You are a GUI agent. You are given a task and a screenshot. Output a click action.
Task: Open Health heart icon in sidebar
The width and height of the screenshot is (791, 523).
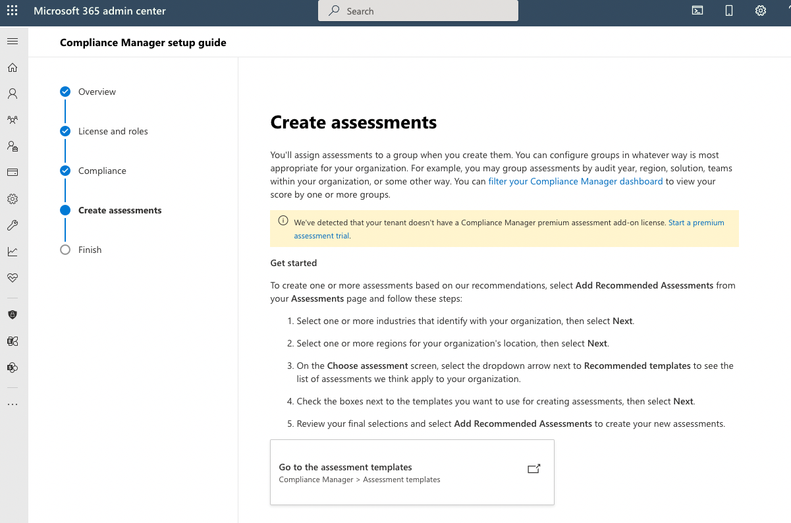13,277
